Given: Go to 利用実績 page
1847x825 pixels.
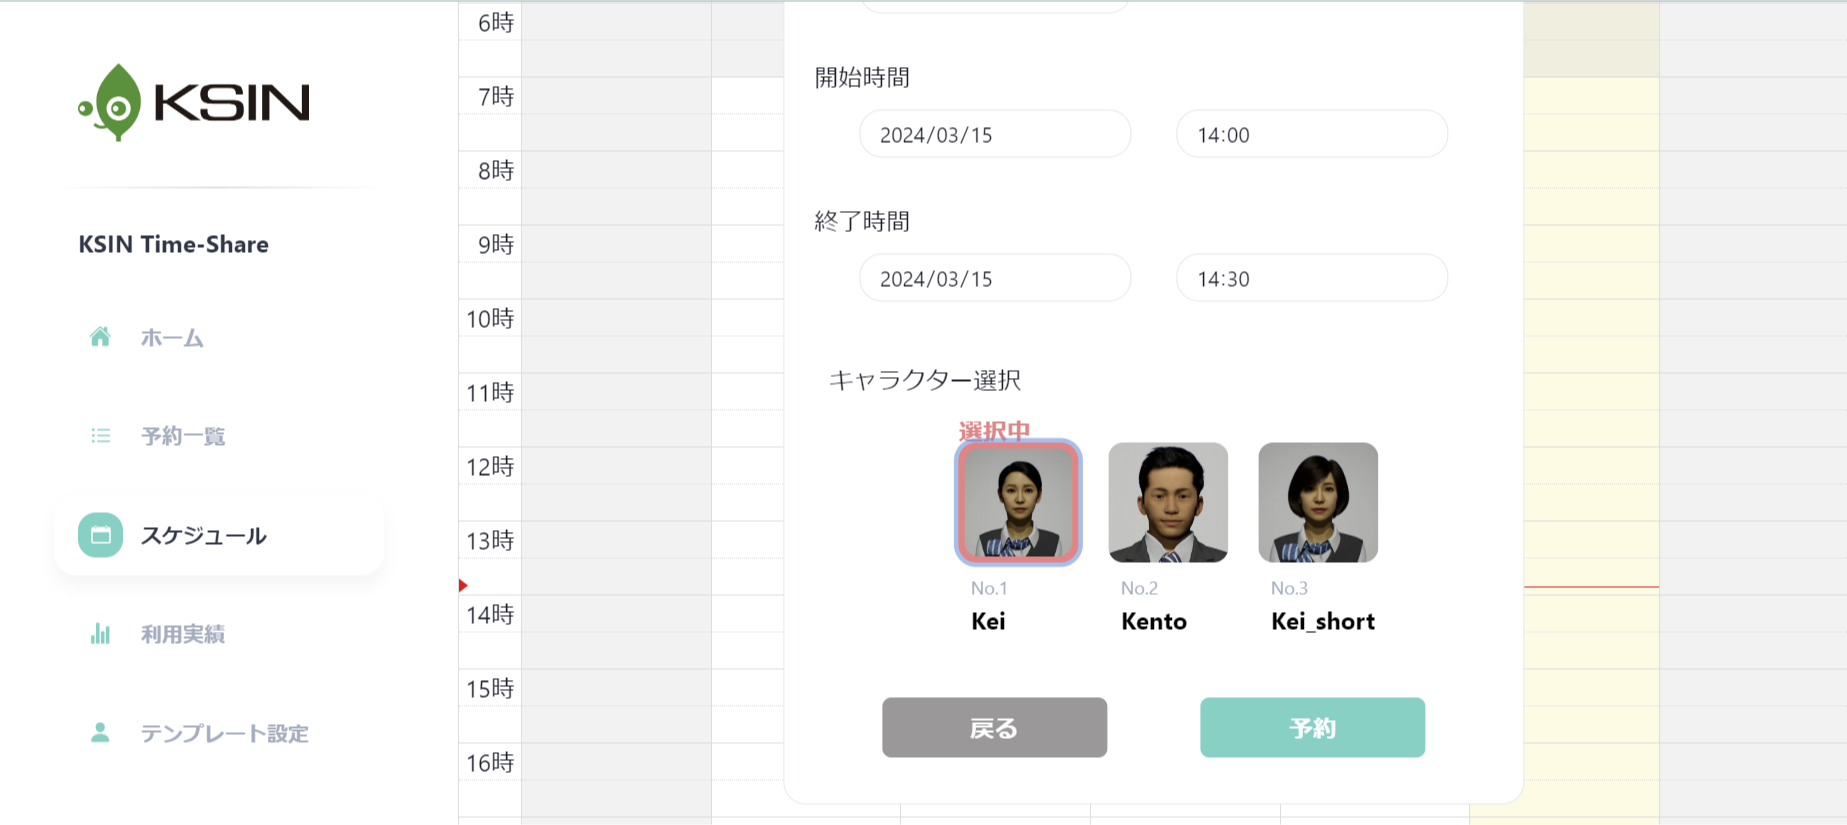Looking at the screenshot, I should pos(183,634).
